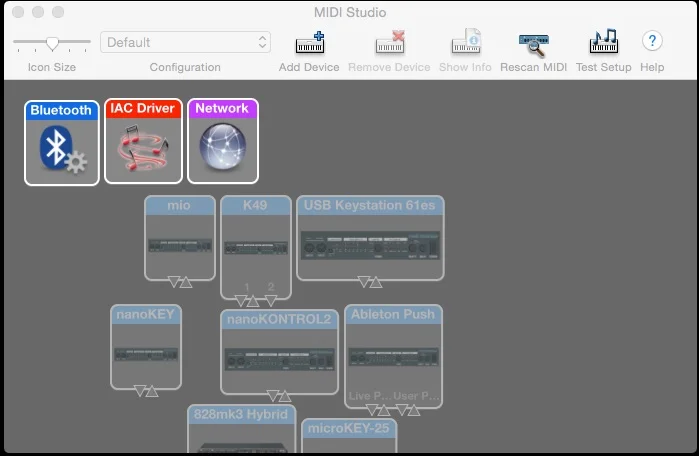Click the nanoKEY input port up arrow
This screenshot has width=699, height=456.
(x=152, y=391)
